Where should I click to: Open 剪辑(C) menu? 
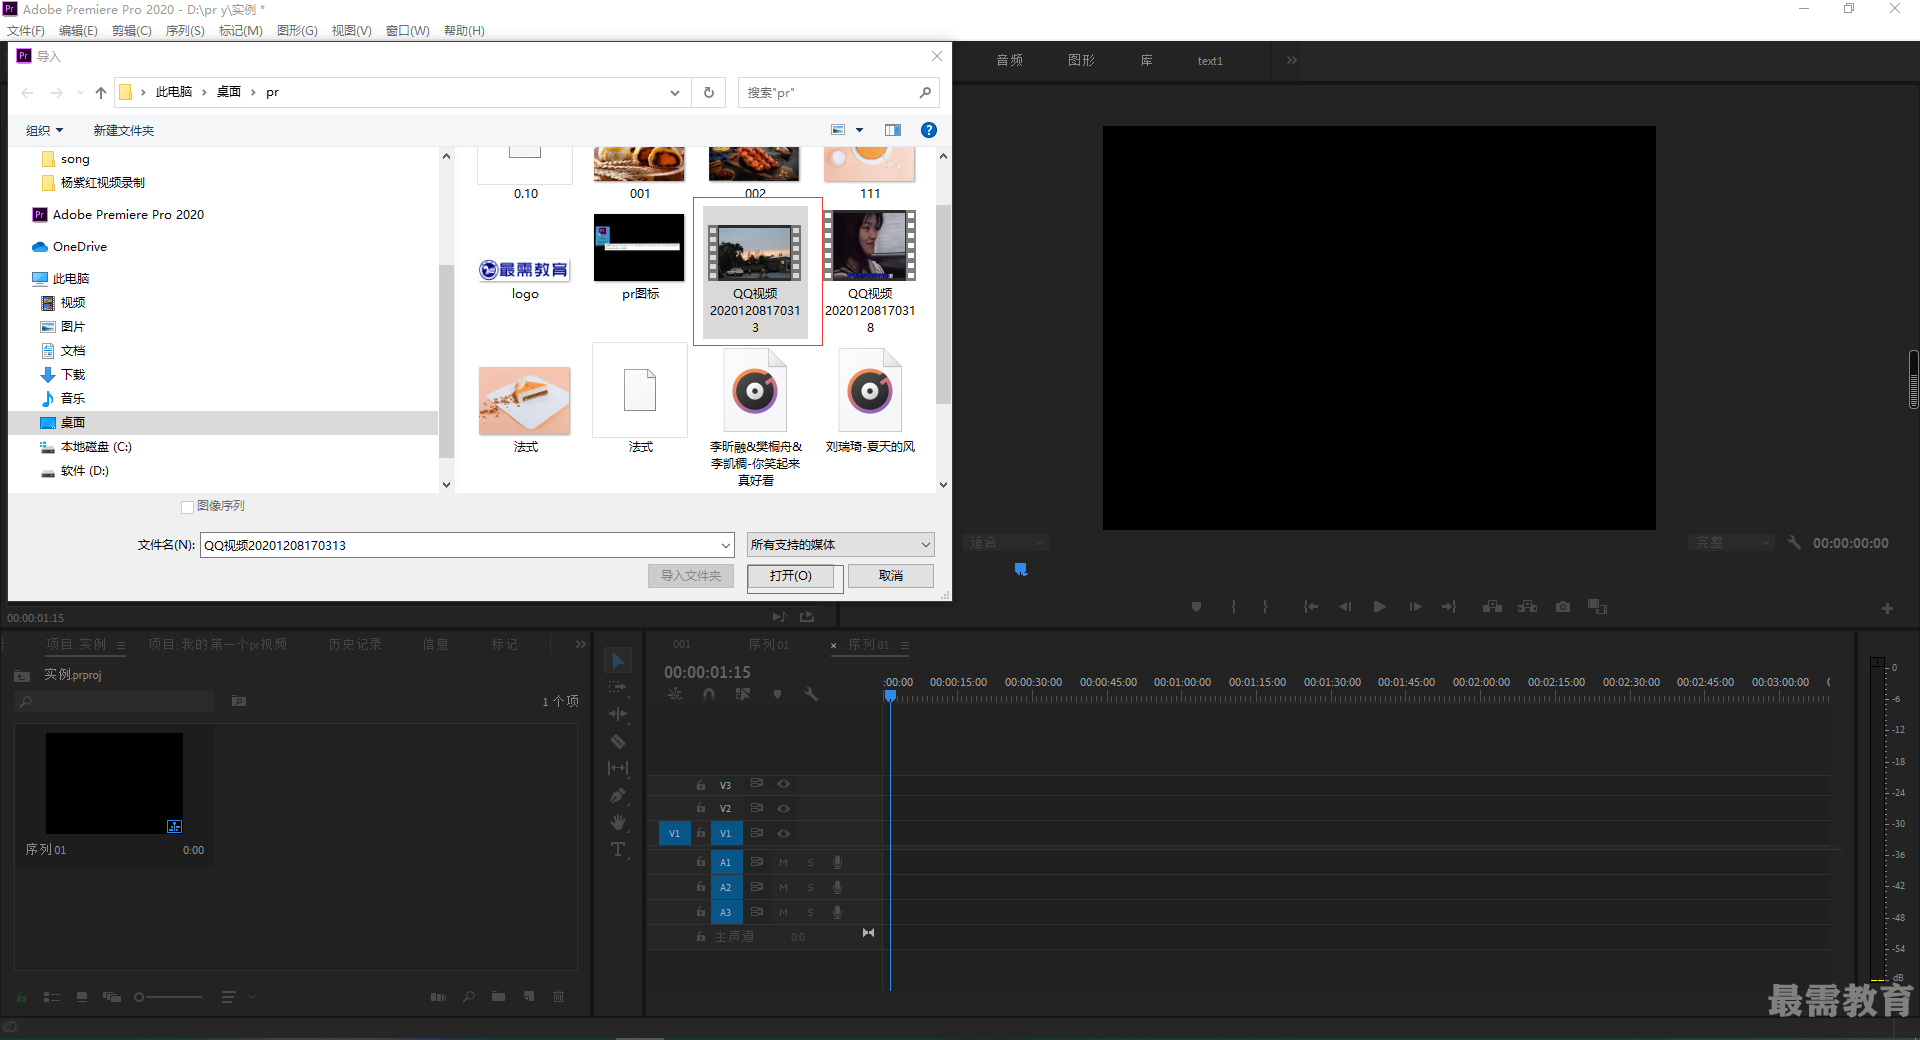(132, 31)
